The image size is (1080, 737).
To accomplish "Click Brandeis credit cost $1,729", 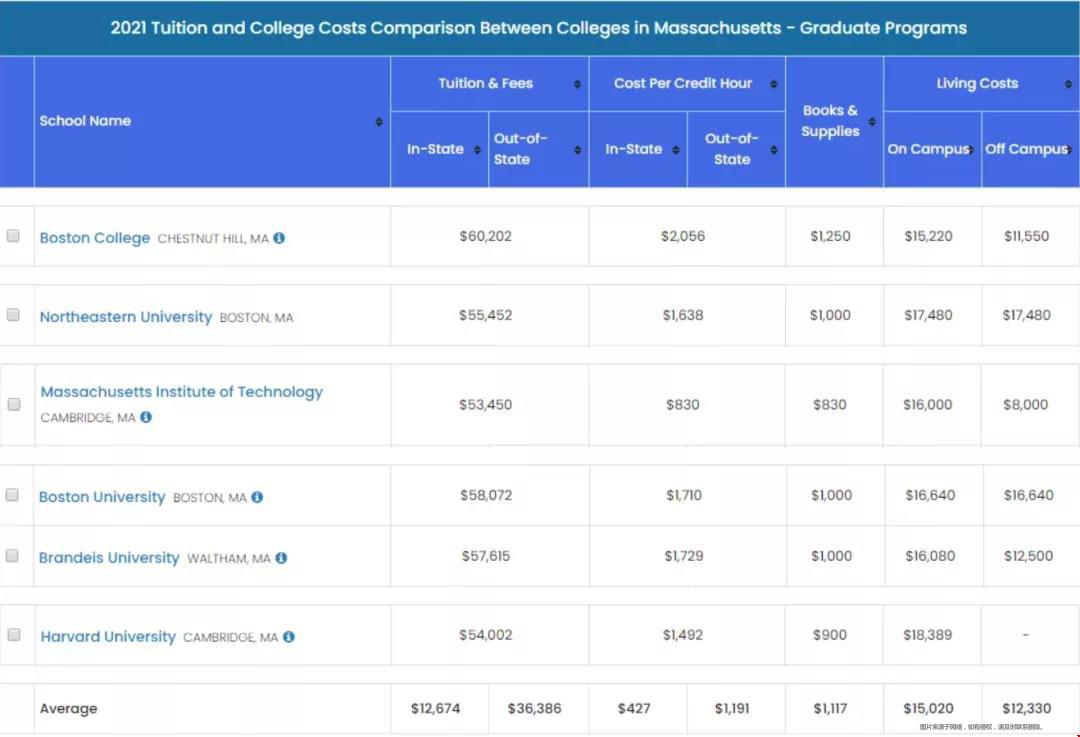I will 684,556.
